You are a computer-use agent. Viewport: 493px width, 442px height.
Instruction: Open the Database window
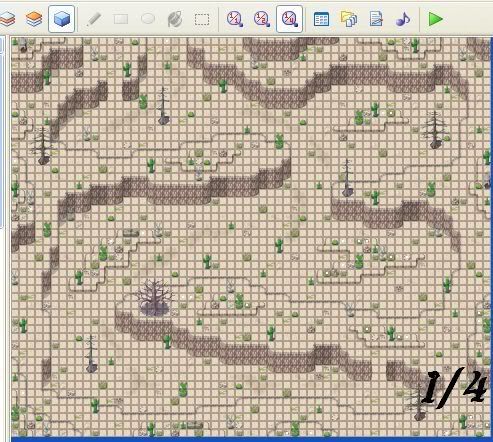pyautogui.click(x=321, y=19)
